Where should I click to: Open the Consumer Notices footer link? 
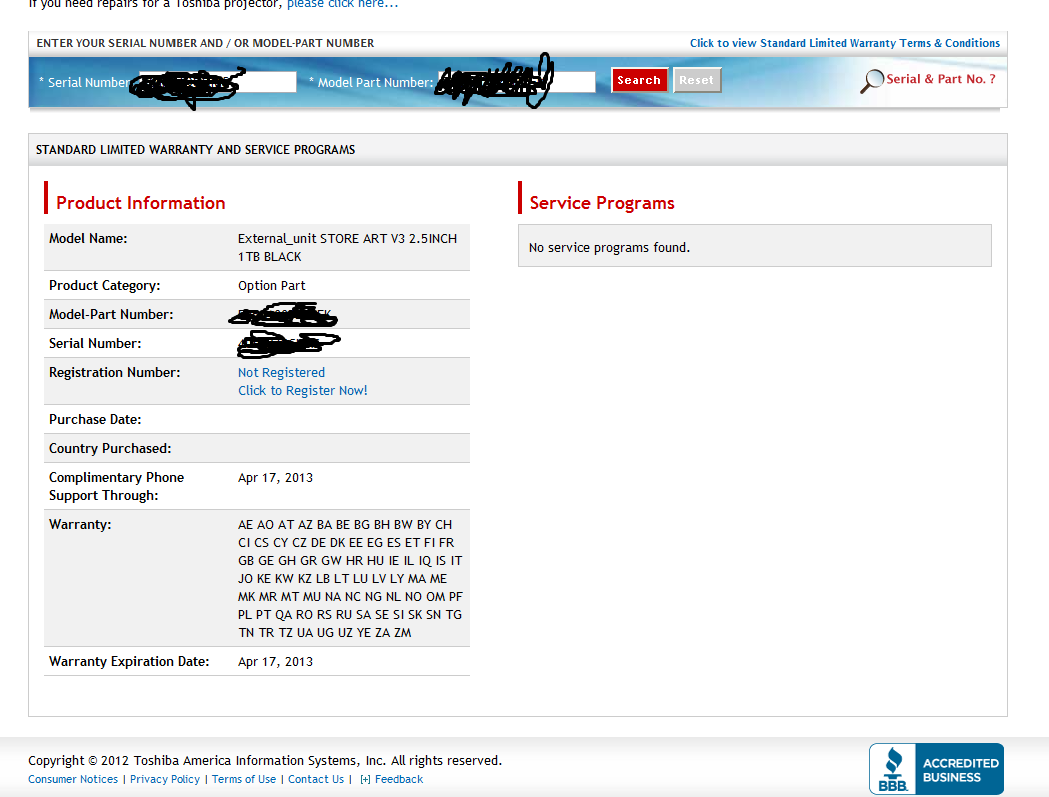click(x=73, y=779)
